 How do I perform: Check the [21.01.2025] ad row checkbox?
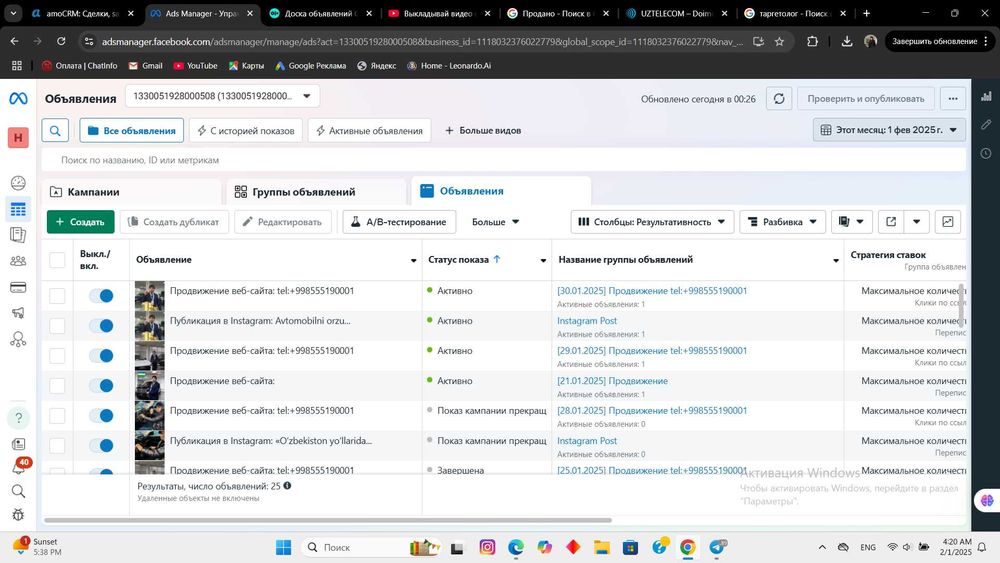click(x=57, y=386)
